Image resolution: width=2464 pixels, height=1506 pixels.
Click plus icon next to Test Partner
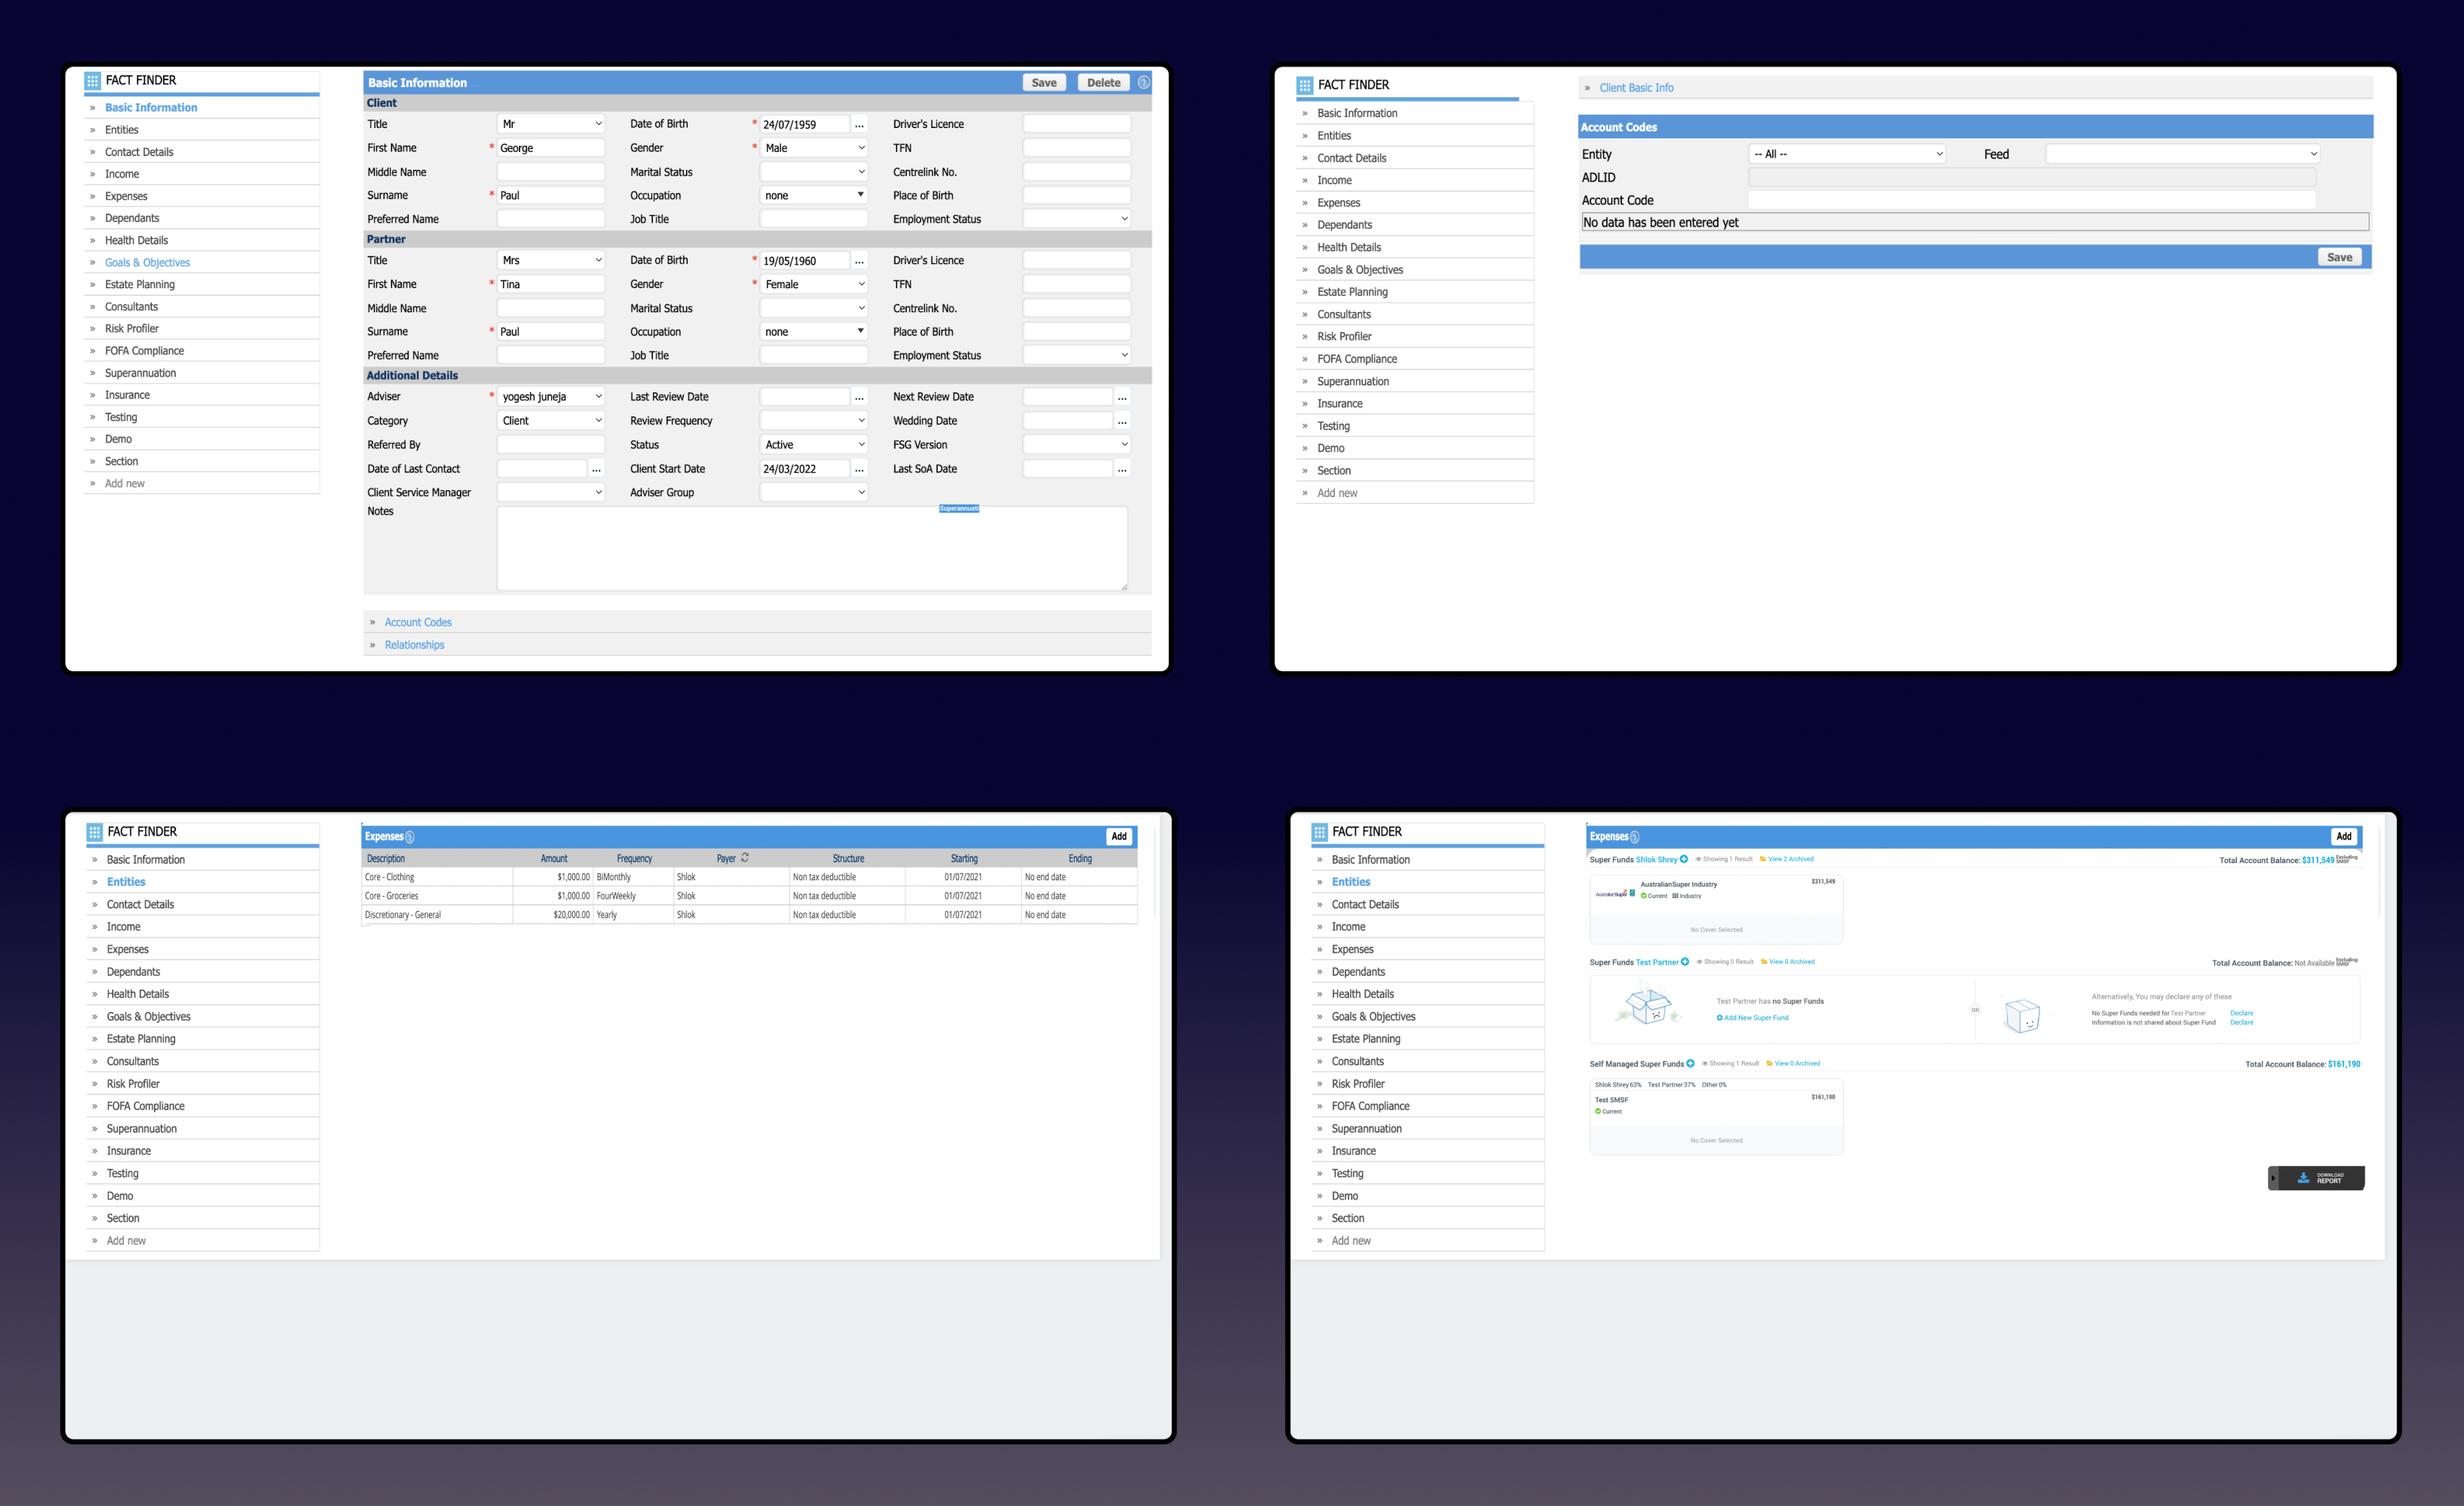[1685, 962]
